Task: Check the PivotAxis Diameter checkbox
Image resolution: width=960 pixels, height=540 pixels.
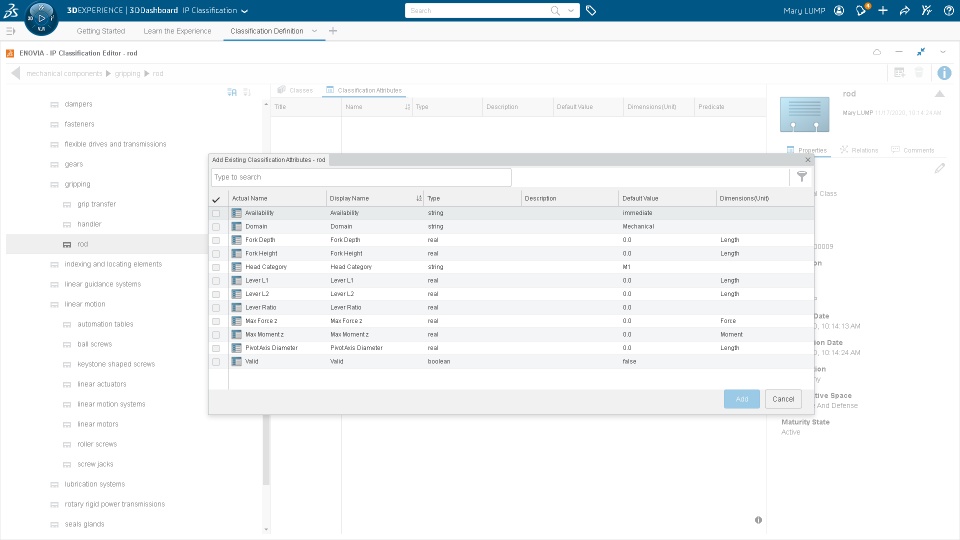Action: click(x=216, y=348)
